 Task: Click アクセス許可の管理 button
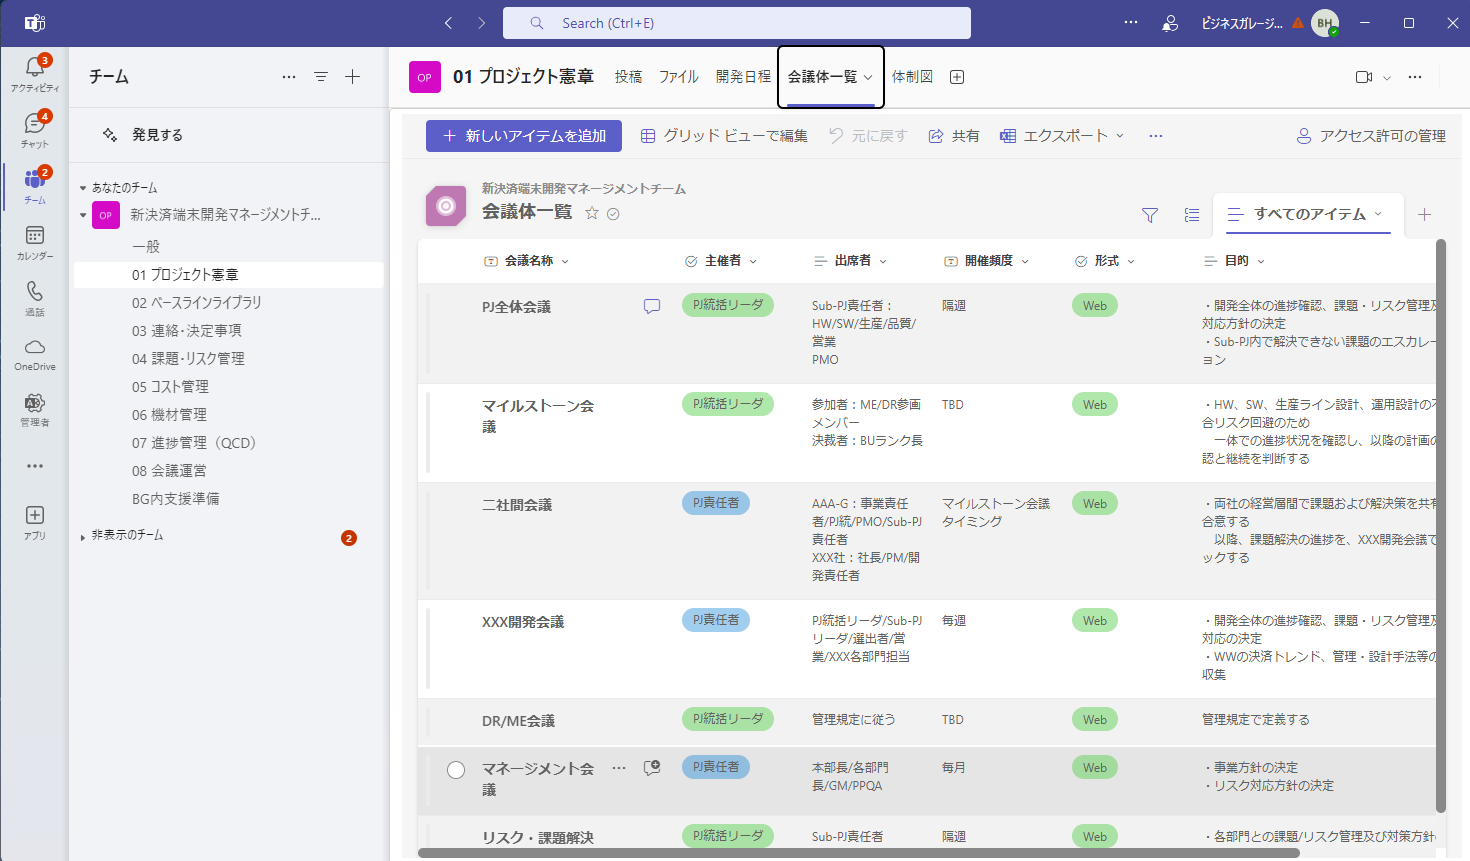1371,136
